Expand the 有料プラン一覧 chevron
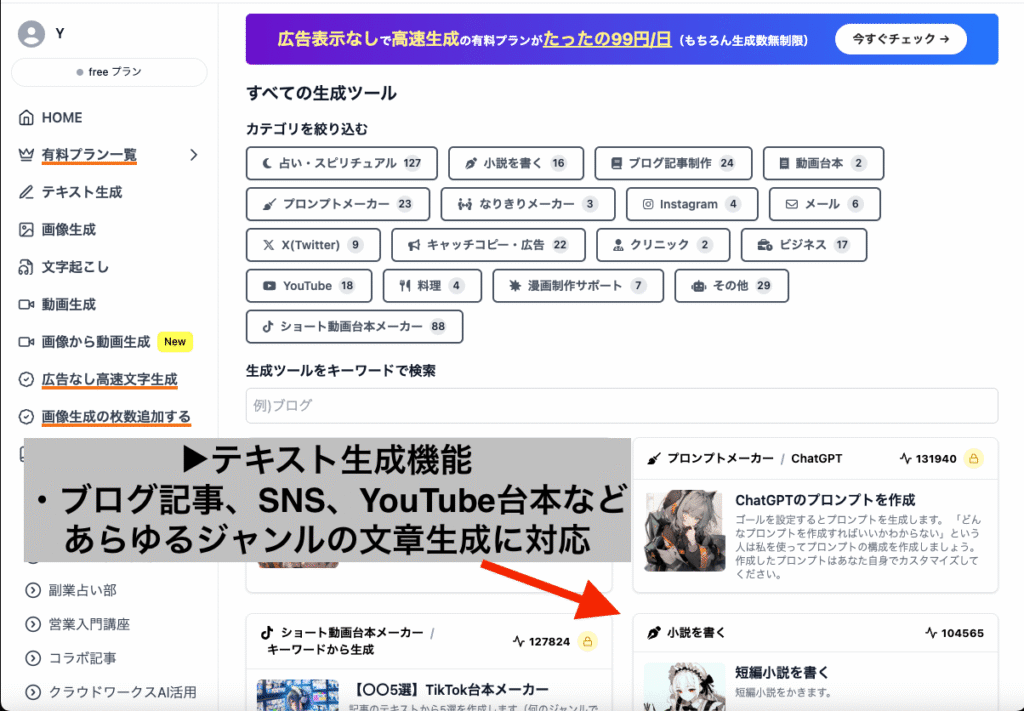 coord(193,155)
